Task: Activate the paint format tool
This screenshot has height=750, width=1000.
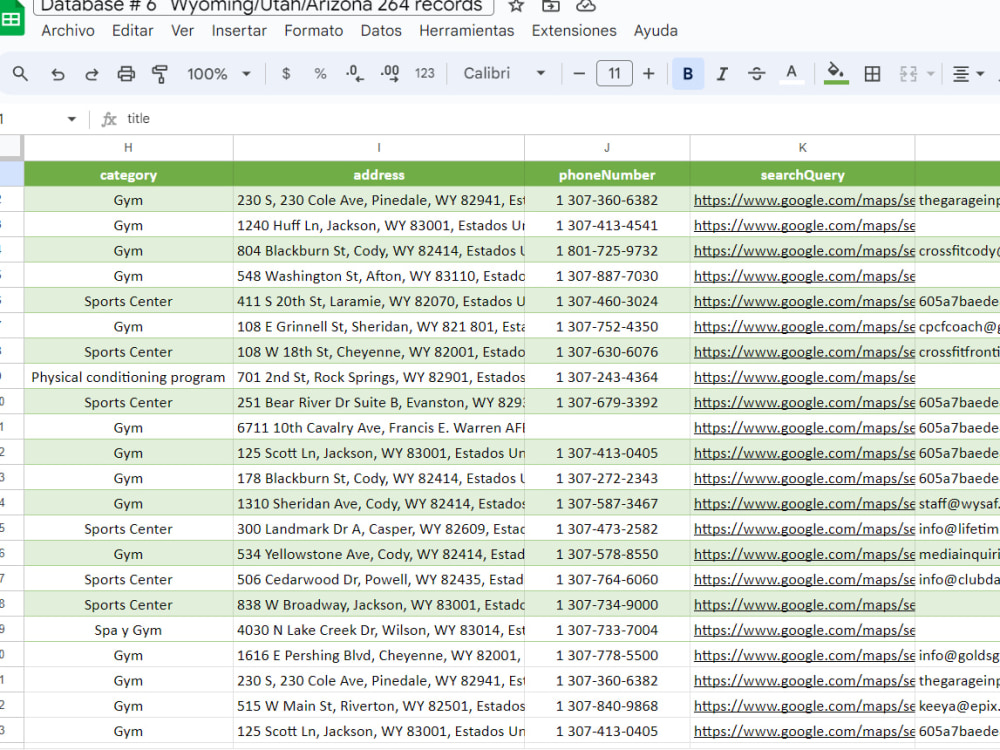Action: click(x=159, y=74)
